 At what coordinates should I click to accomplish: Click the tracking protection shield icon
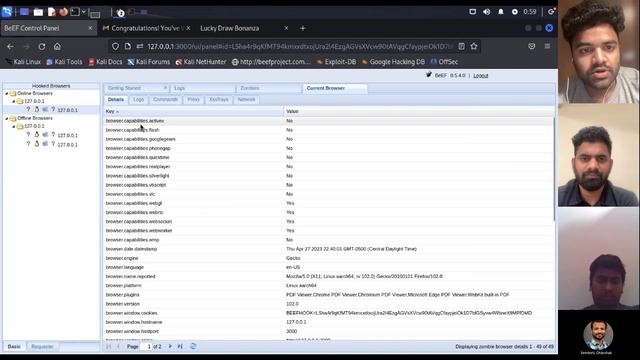(x=116, y=47)
